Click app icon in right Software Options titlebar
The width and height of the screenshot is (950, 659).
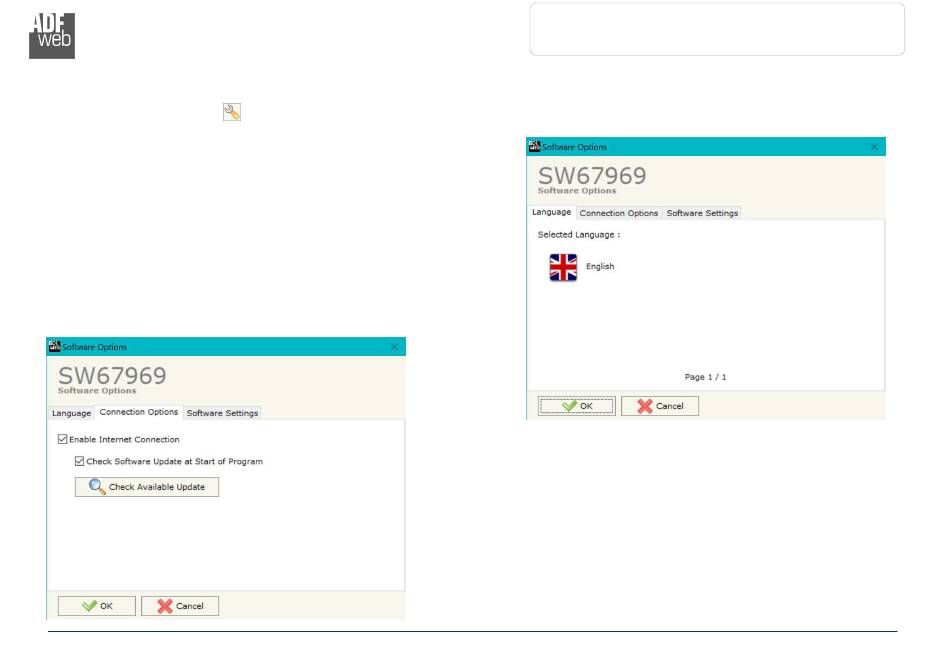coord(534,147)
